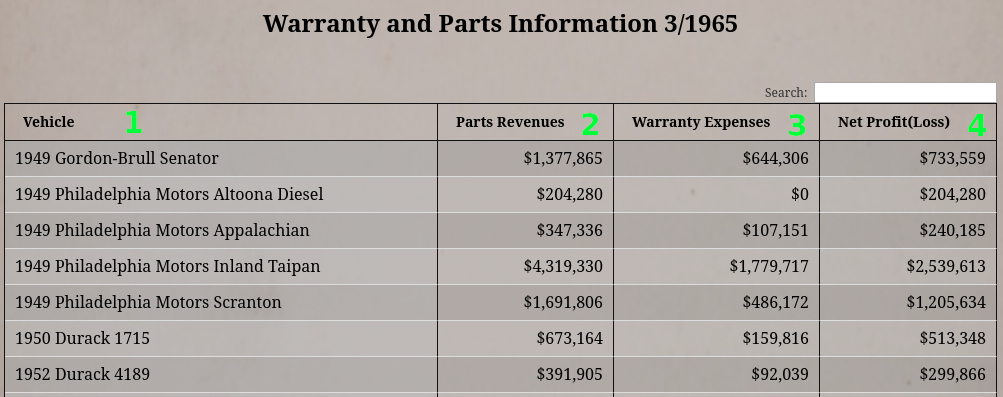This screenshot has height=397, width=1003.
Task: Sort by Warranty Expenses column header
Action: coord(716,122)
